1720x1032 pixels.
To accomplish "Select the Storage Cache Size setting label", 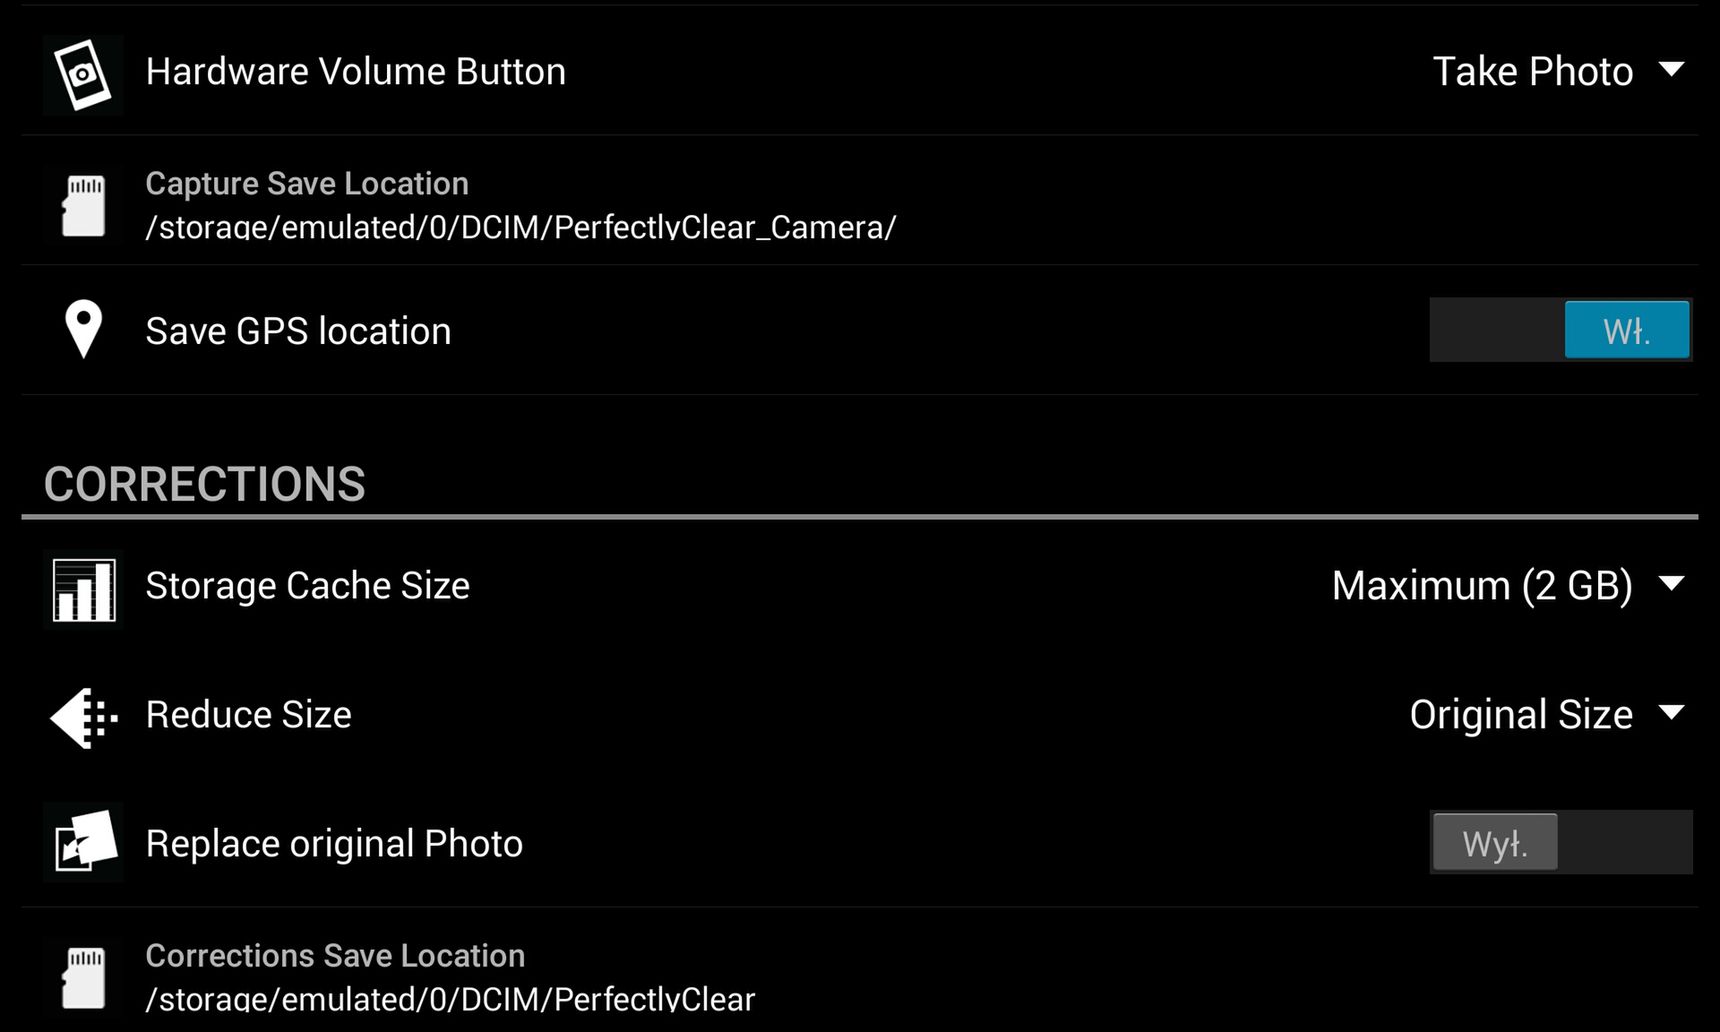I will [x=308, y=586].
